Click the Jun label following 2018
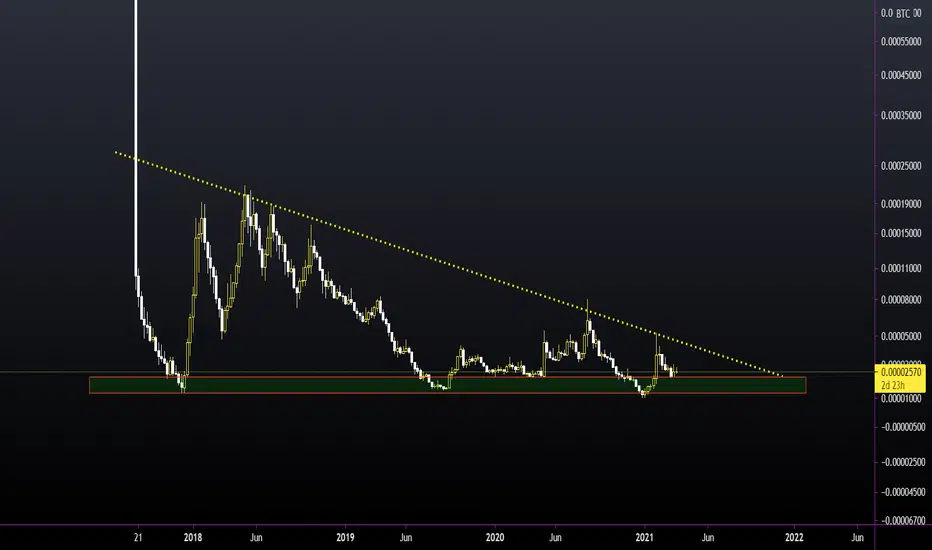Viewport: 932px width, 550px height. [x=256, y=538]
